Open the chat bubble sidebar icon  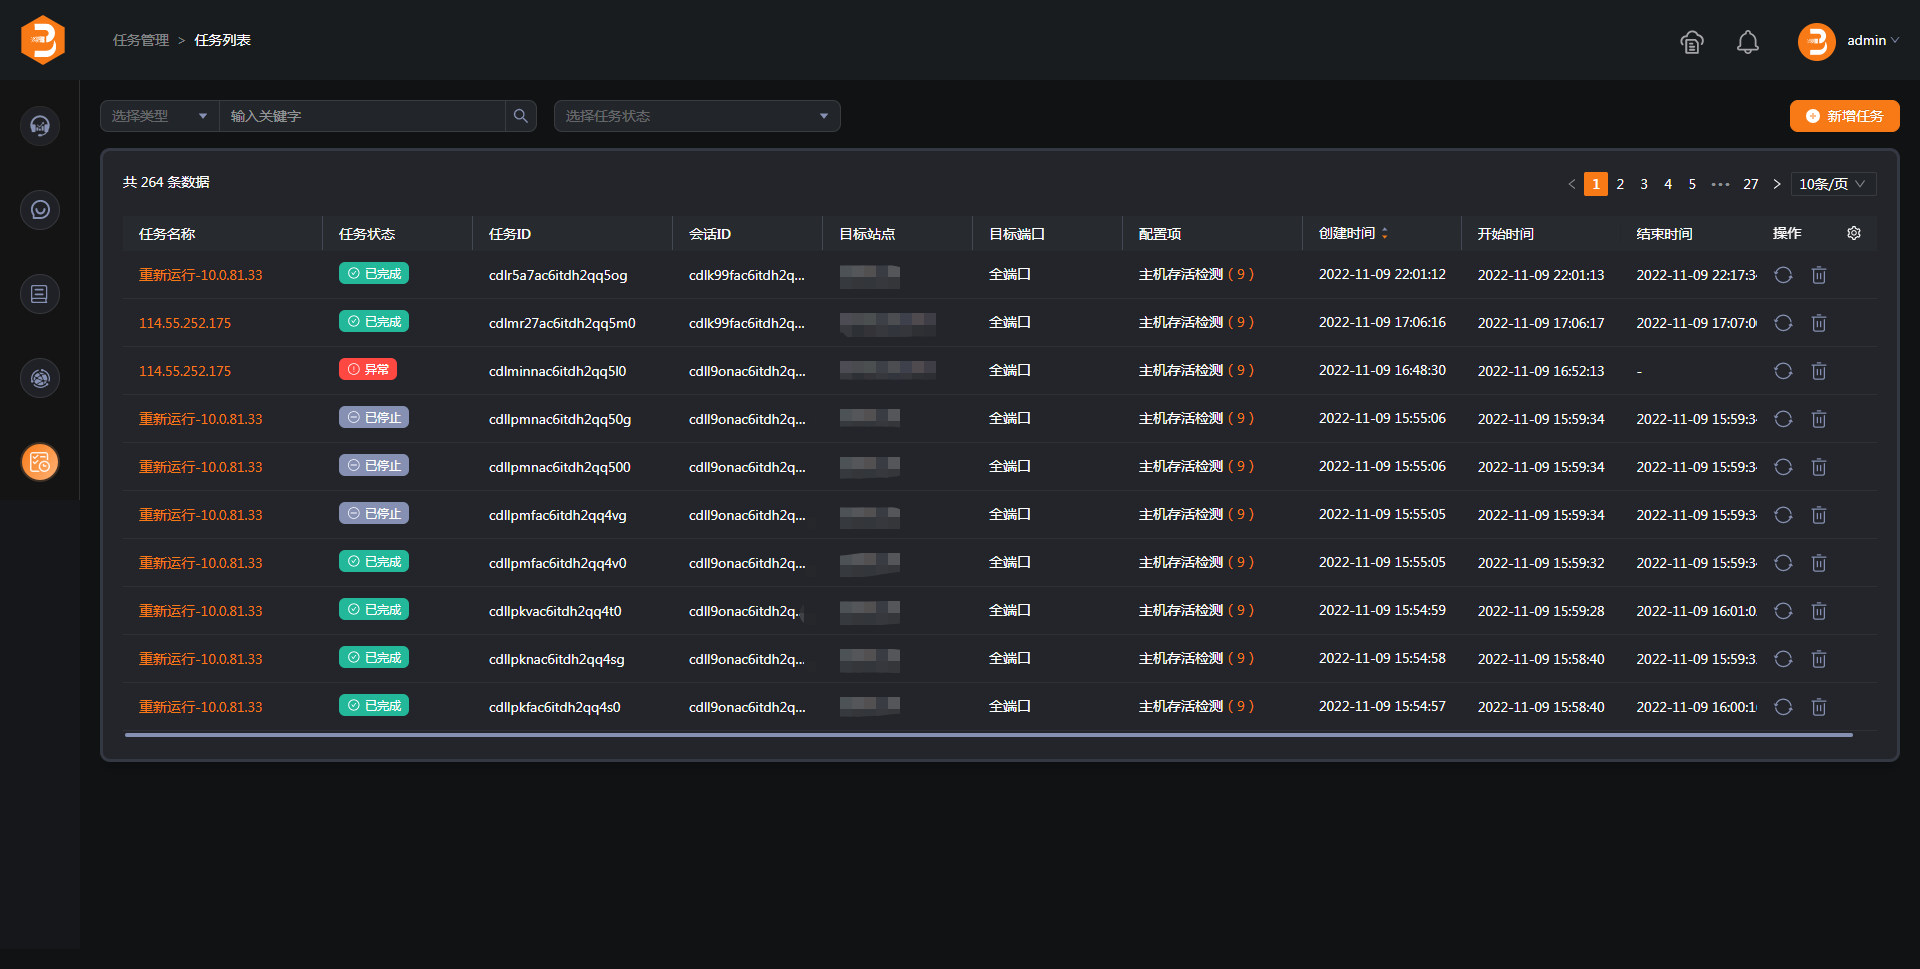40,210
